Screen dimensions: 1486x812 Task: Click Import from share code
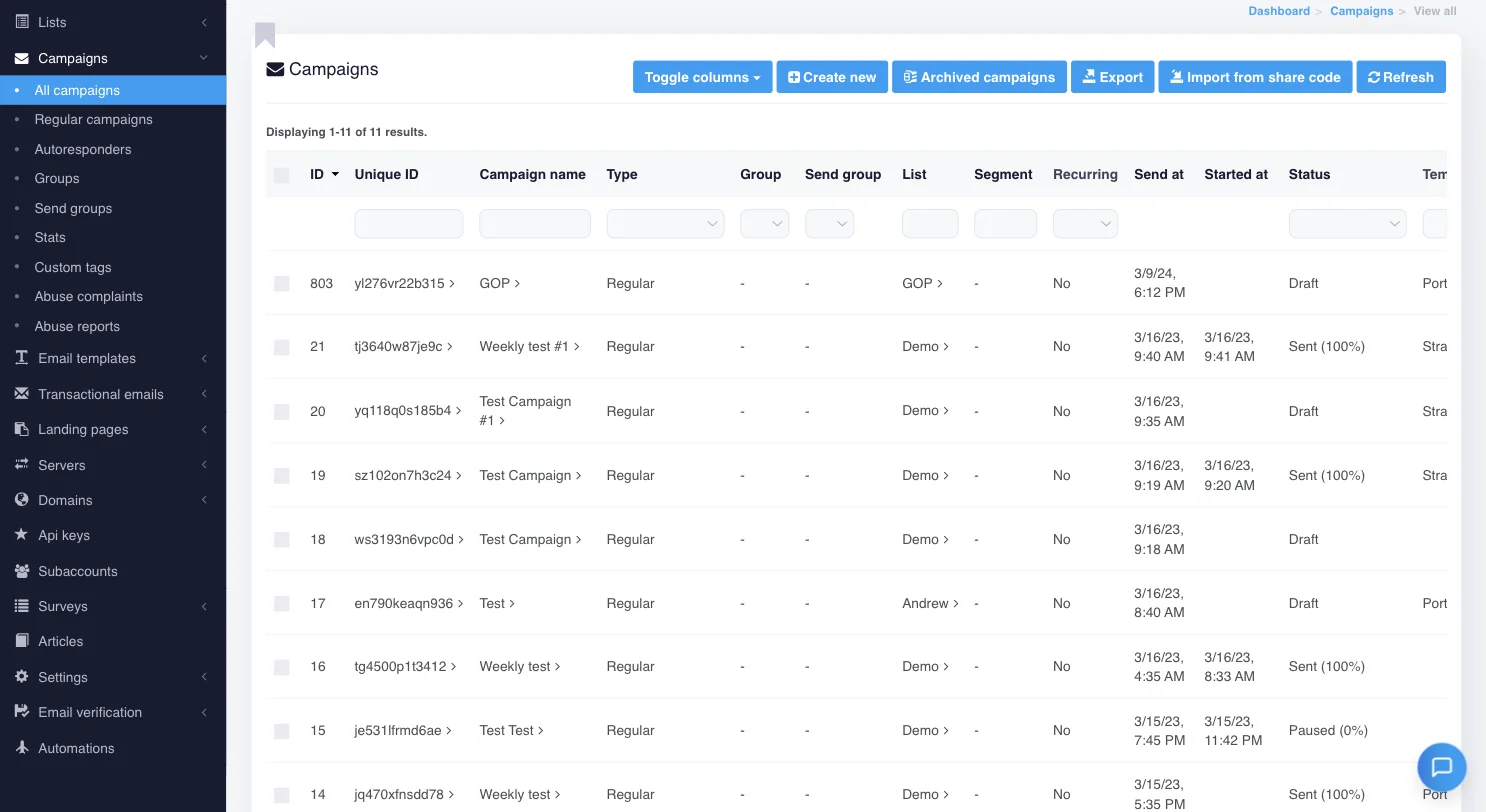1255,77
